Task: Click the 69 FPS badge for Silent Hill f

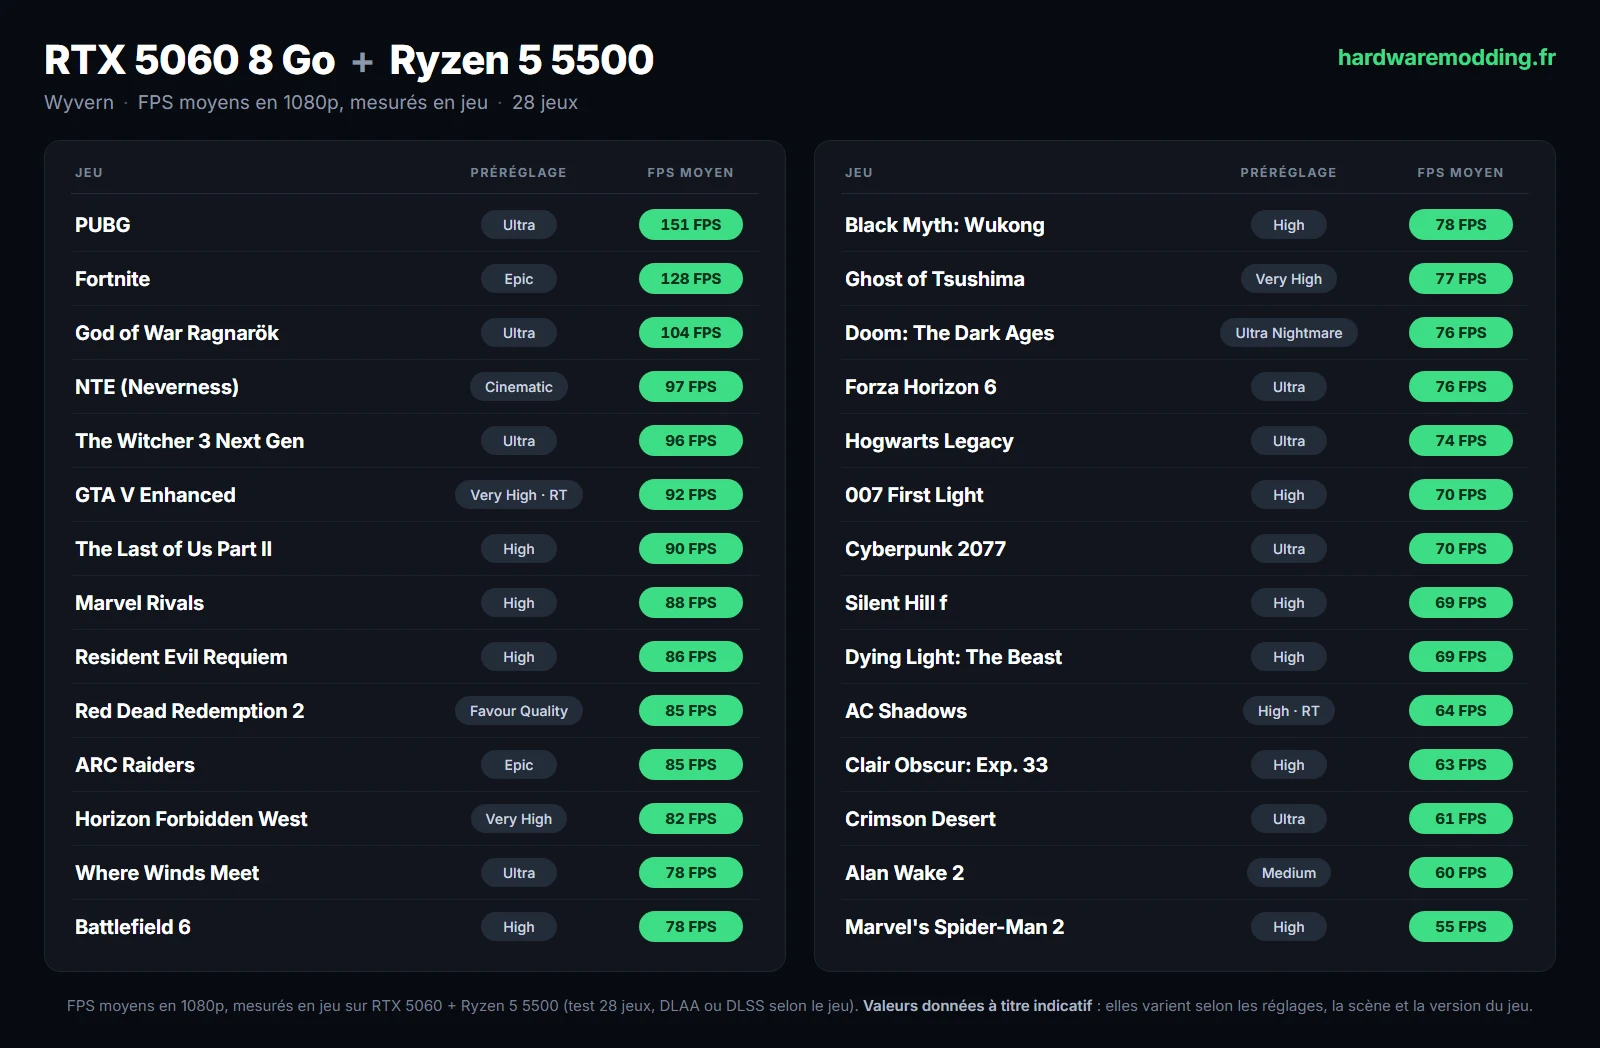Action: click(x=1461, y=603)
